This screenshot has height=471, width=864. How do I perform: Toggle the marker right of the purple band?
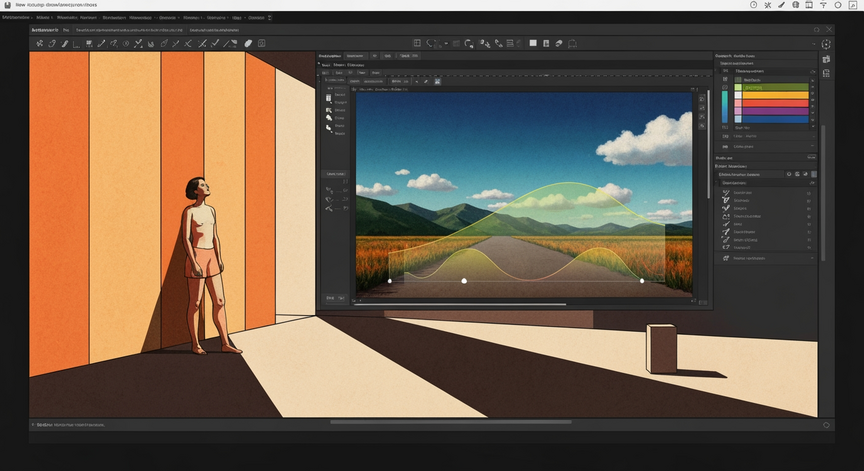[812, 111]
